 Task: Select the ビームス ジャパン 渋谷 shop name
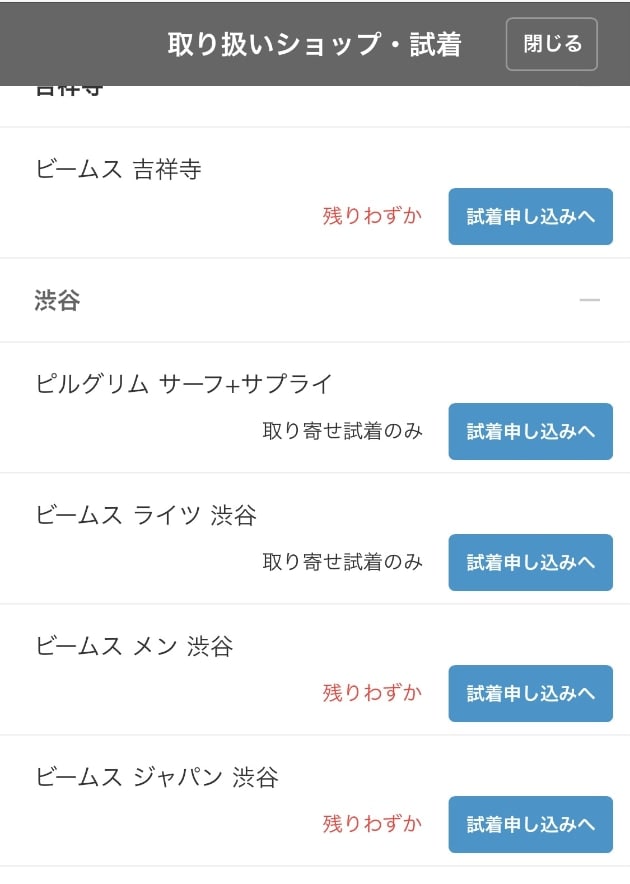coord(157,777)
